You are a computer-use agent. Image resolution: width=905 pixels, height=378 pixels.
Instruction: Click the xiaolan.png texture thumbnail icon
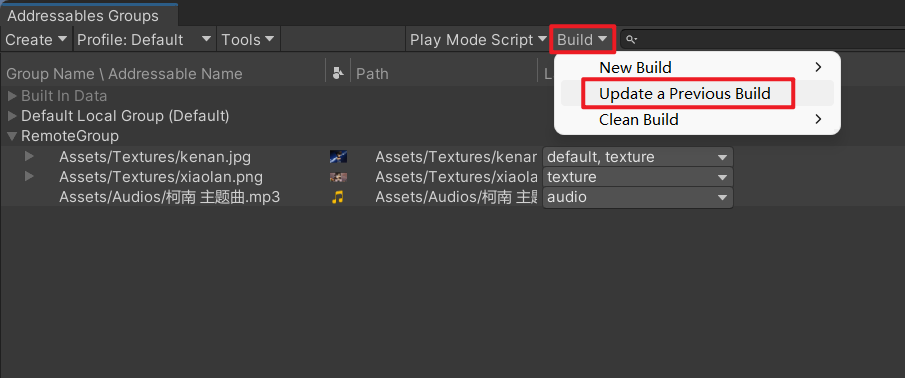coord(338,177)
